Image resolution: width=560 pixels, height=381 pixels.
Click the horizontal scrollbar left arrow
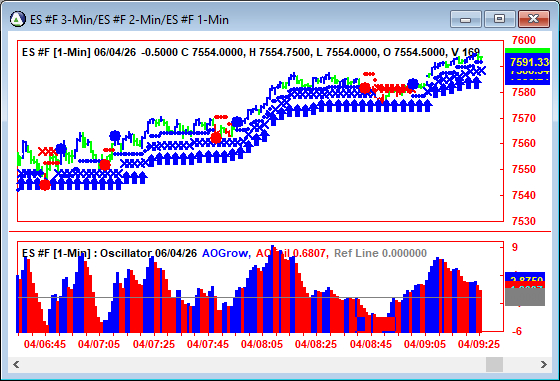click(x=16, y=365)
